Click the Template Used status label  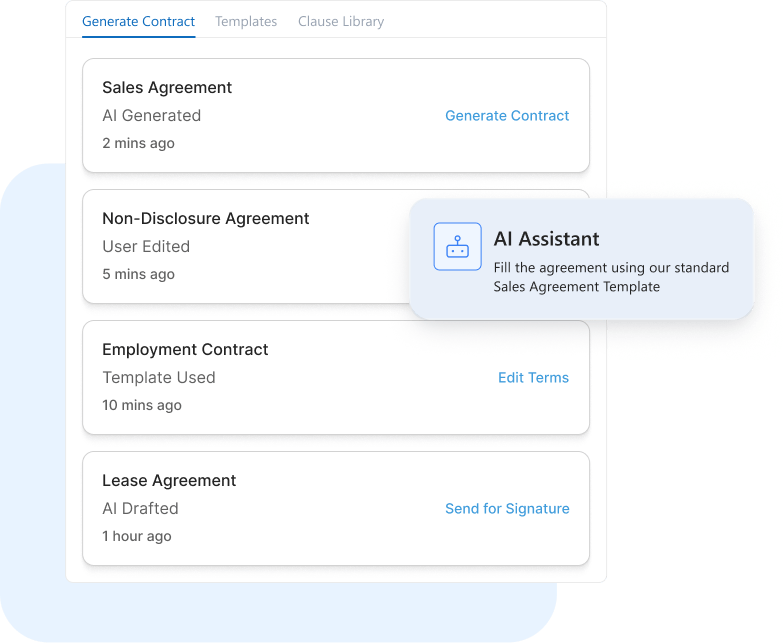(159, 378)
